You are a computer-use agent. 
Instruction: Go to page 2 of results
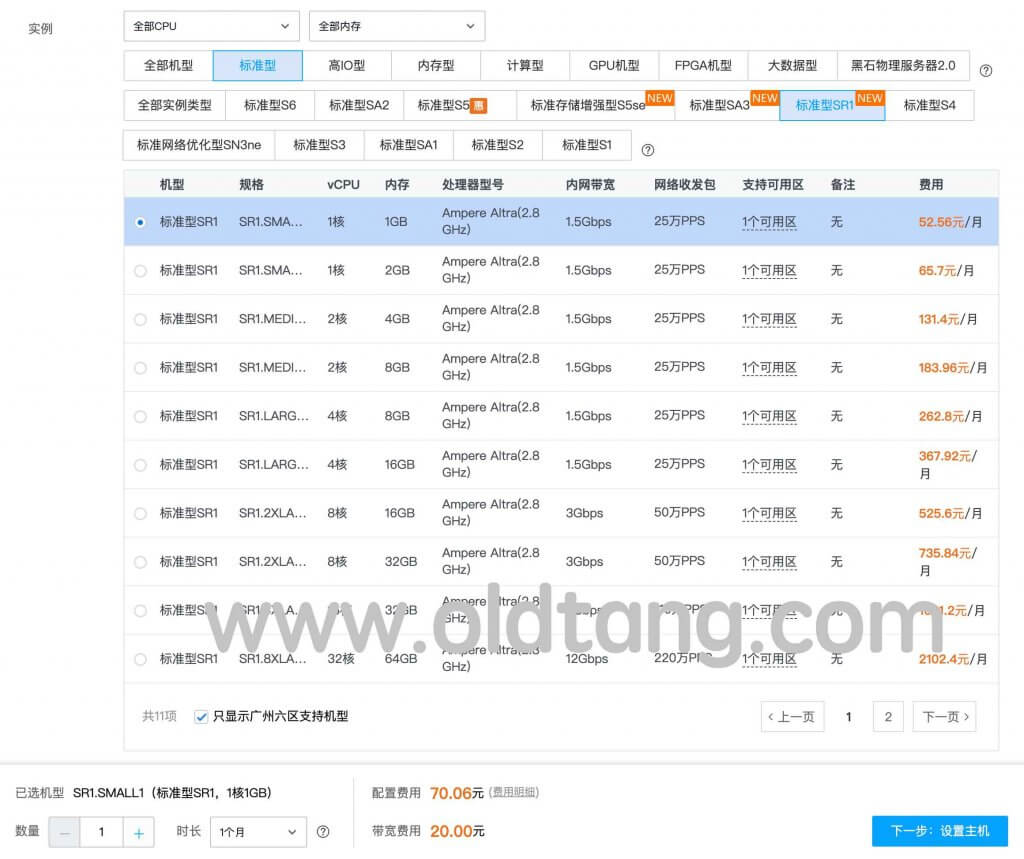[x=887, y=716]
